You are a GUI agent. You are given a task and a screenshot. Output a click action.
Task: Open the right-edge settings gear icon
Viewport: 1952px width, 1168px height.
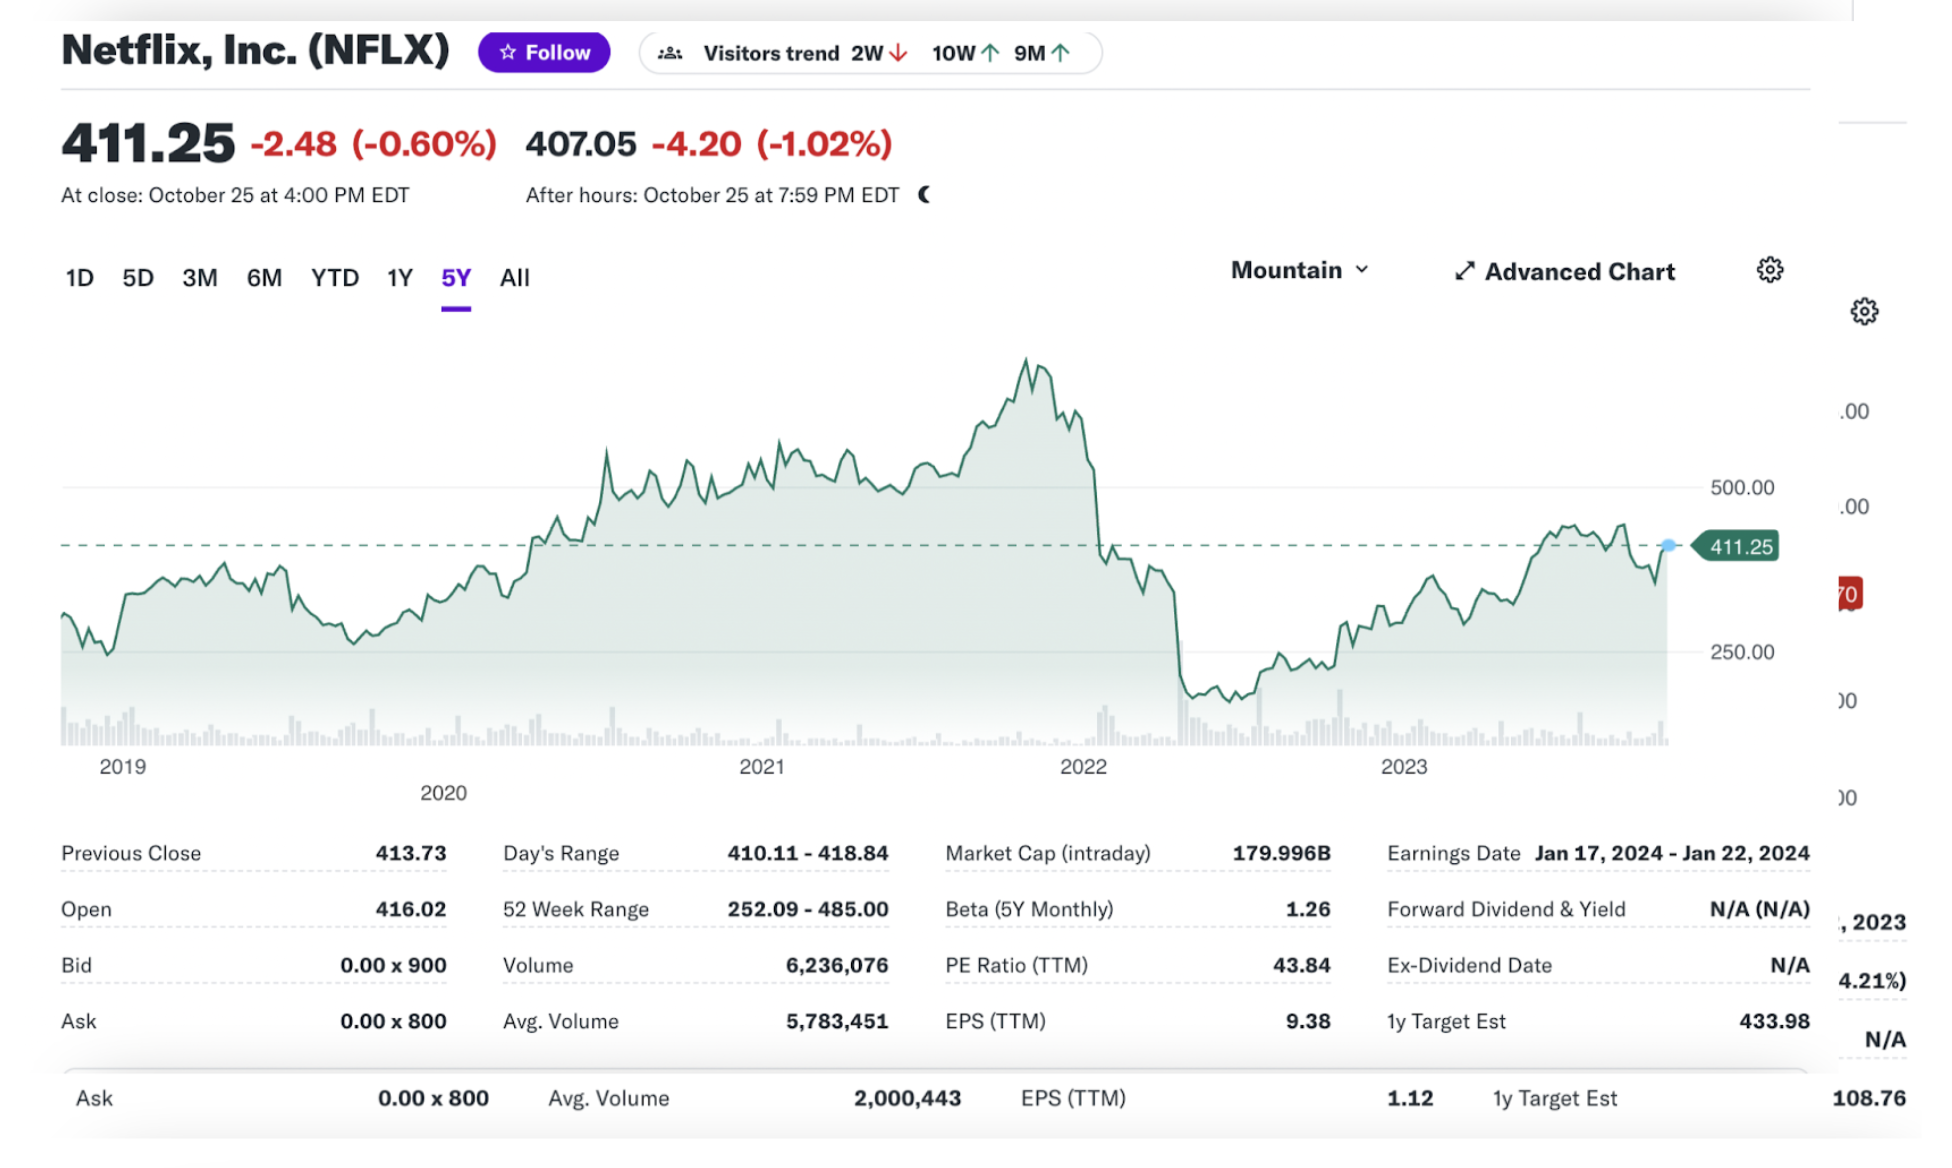point(1864,312)
